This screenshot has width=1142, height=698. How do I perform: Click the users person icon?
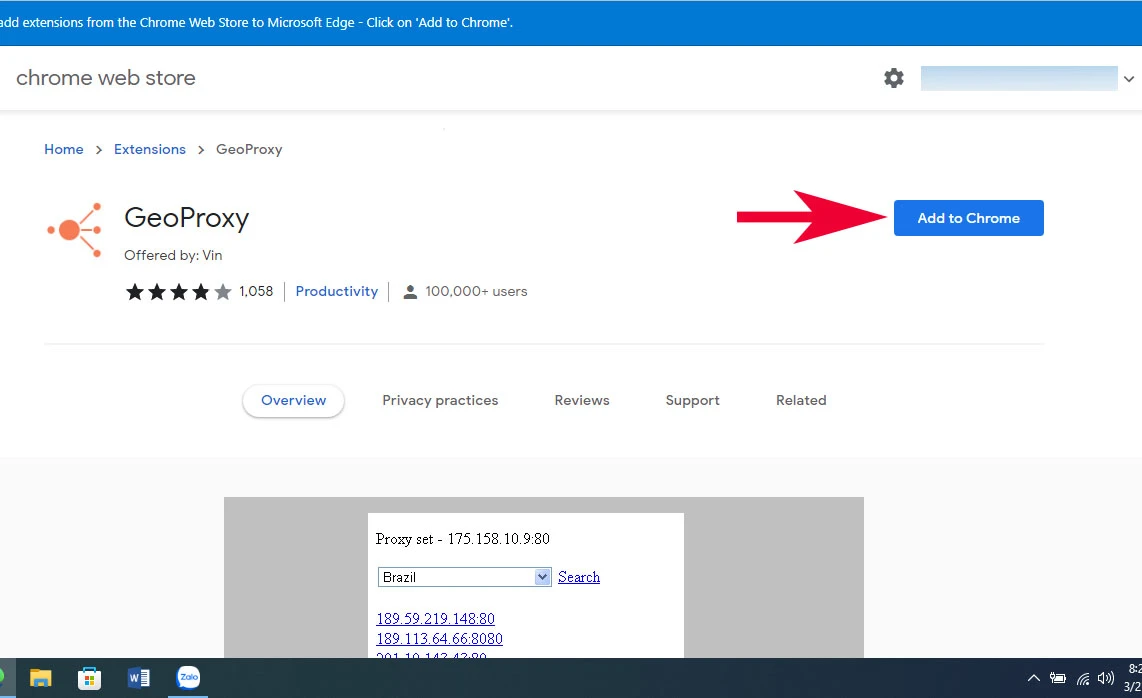point(409,292)
